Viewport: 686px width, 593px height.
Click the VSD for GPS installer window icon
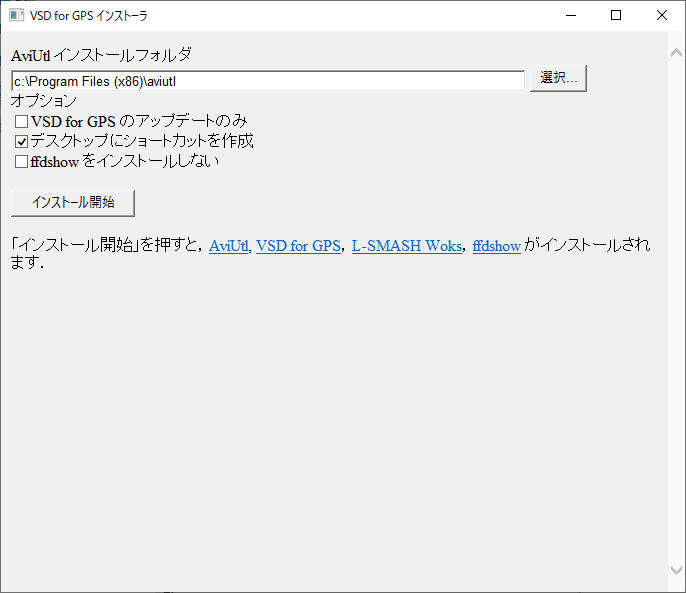[x=16, y=15]
